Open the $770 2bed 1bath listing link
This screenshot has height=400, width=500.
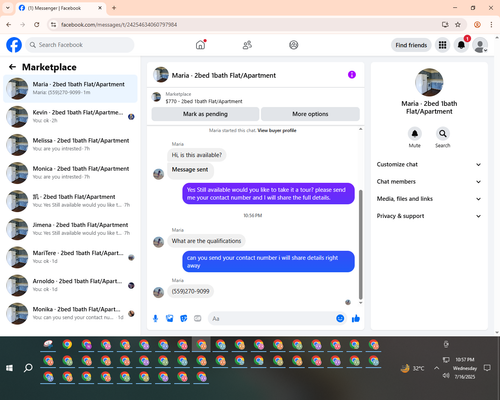204,101
